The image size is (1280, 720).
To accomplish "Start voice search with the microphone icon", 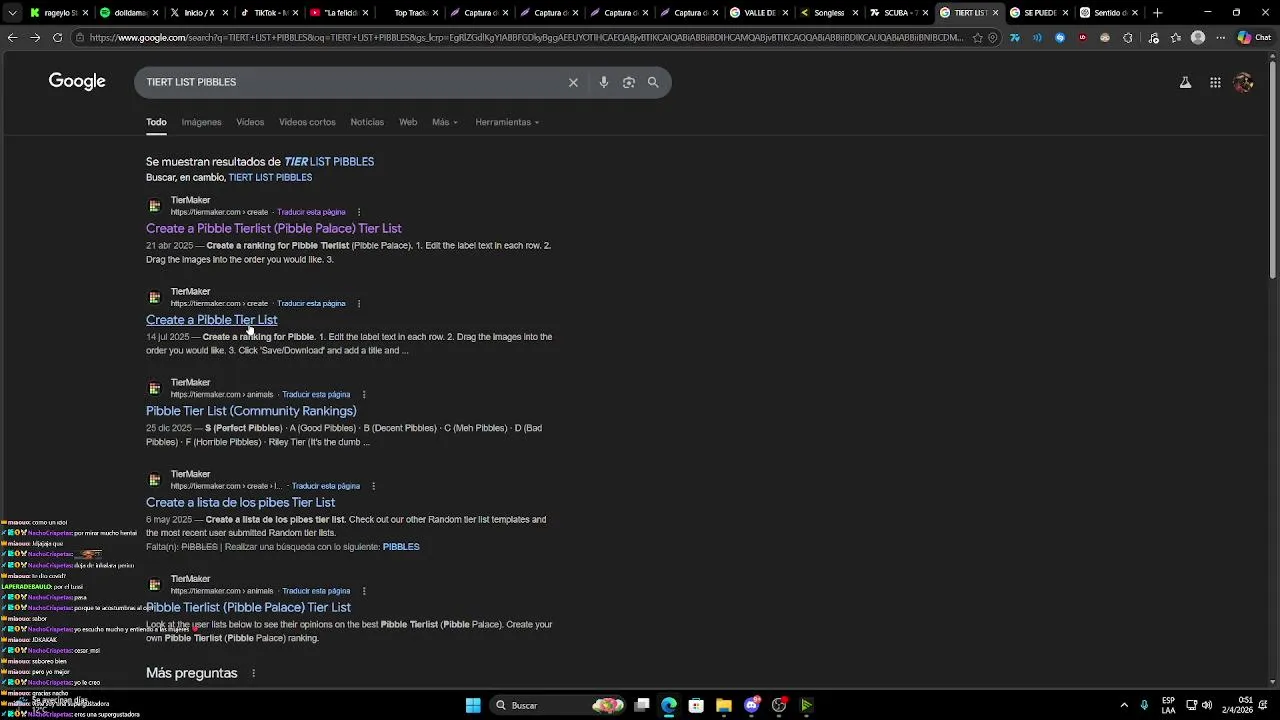I will pos(603,83).
